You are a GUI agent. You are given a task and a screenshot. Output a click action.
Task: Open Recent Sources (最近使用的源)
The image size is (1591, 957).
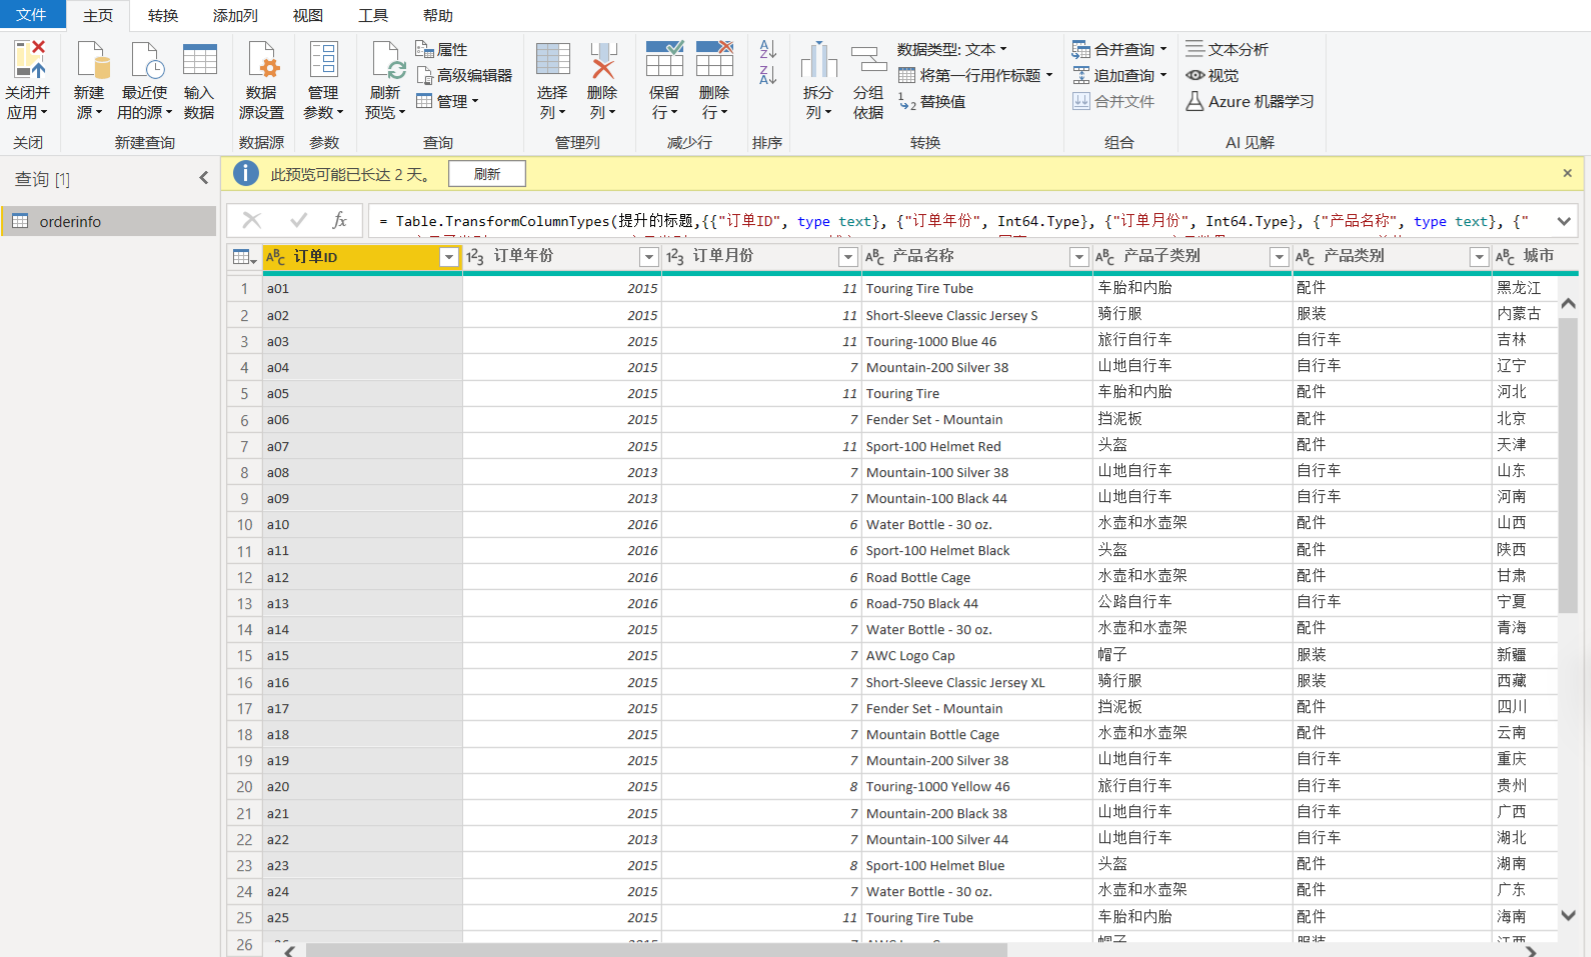(145, 81)
